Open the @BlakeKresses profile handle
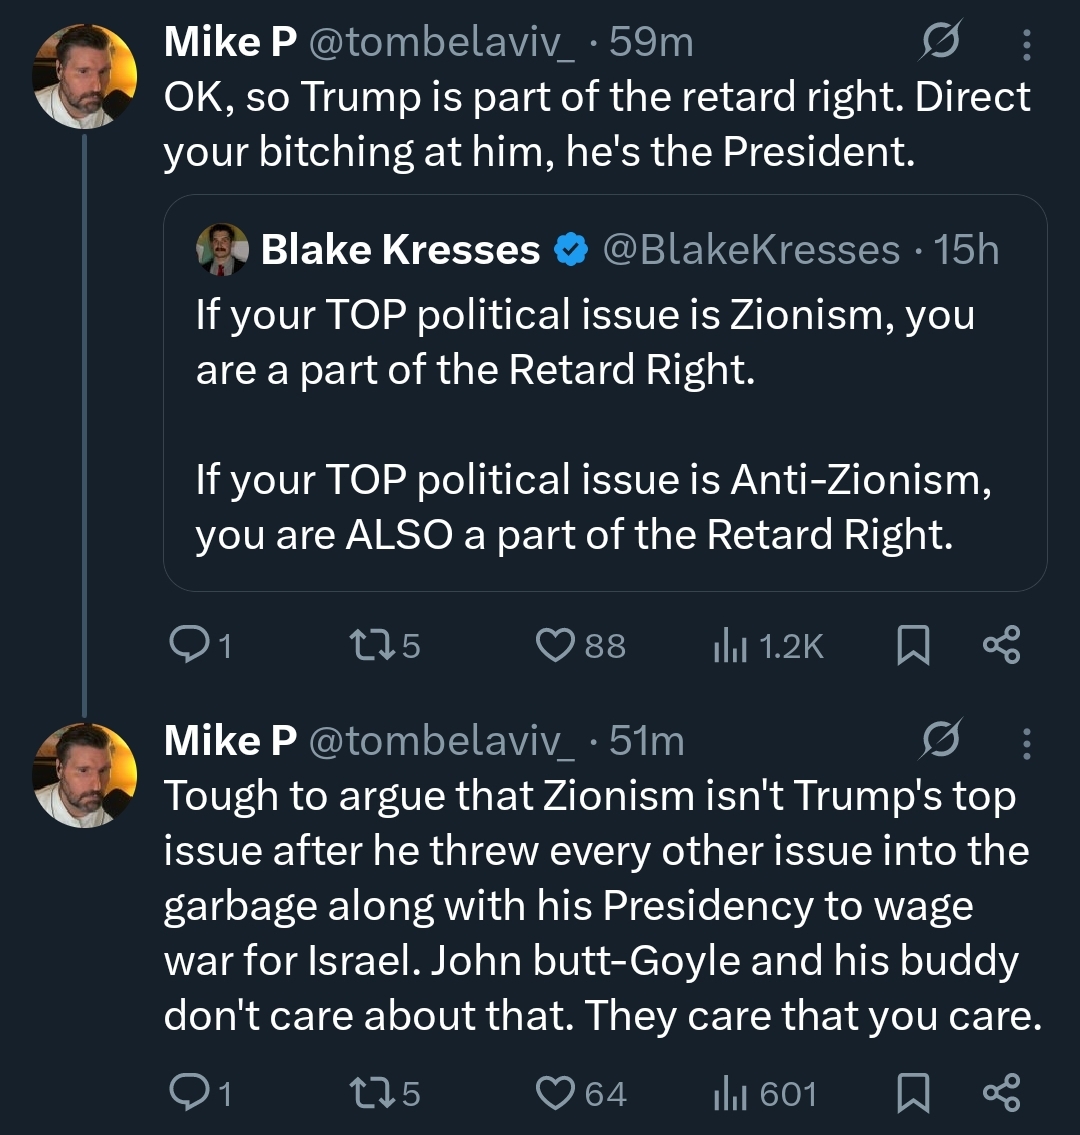Image resolution: width=1080 pixels, height=1135 pixels. (750, 249)
